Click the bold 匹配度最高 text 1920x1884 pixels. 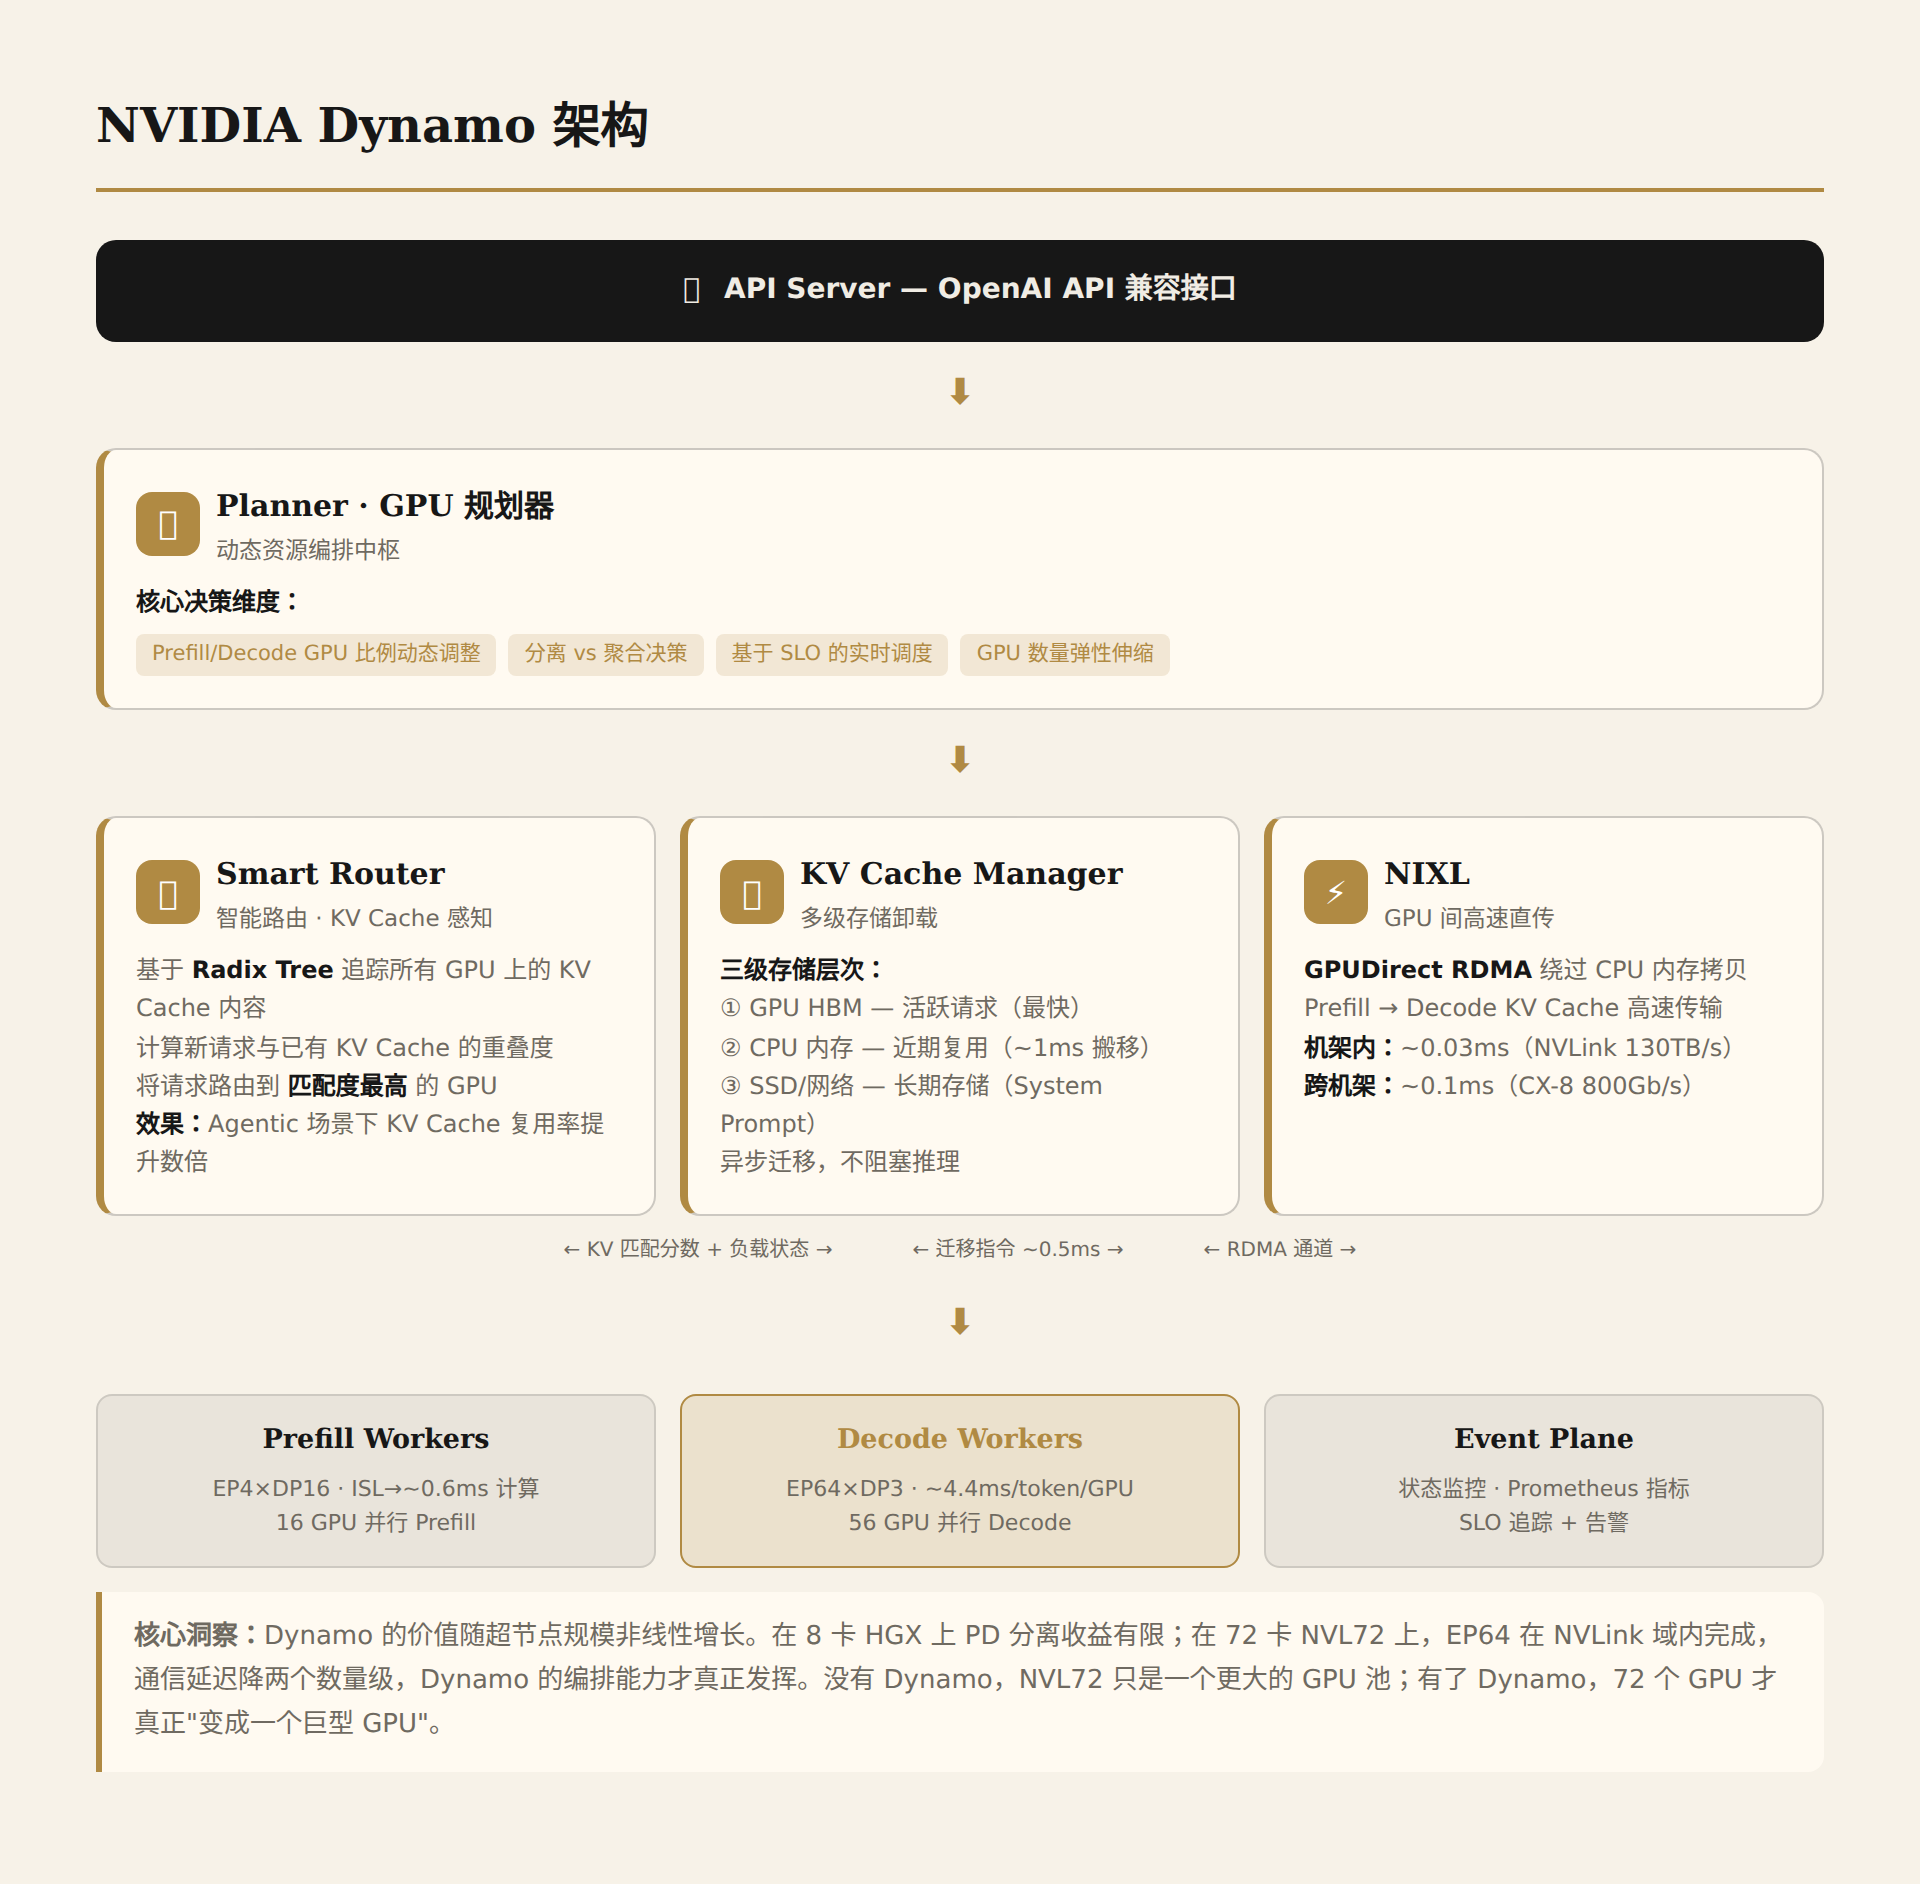point(347,1086)
